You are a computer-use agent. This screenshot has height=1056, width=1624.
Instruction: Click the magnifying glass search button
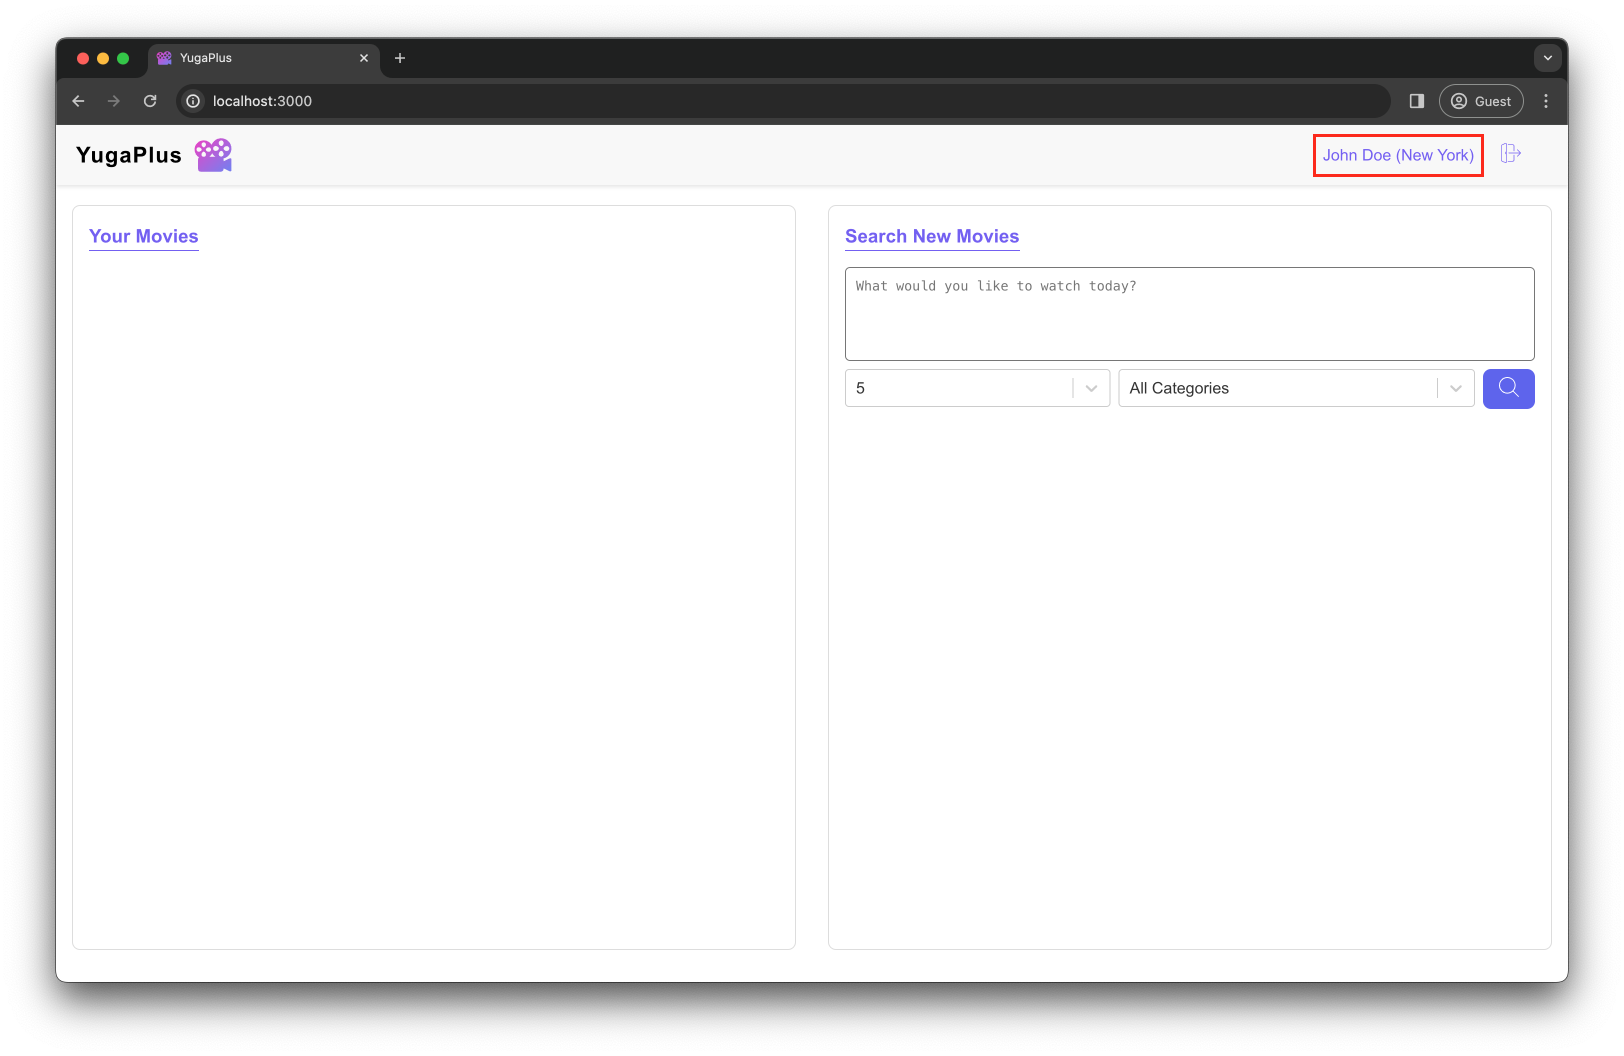pyautogui.click(x=1508, y=388)
